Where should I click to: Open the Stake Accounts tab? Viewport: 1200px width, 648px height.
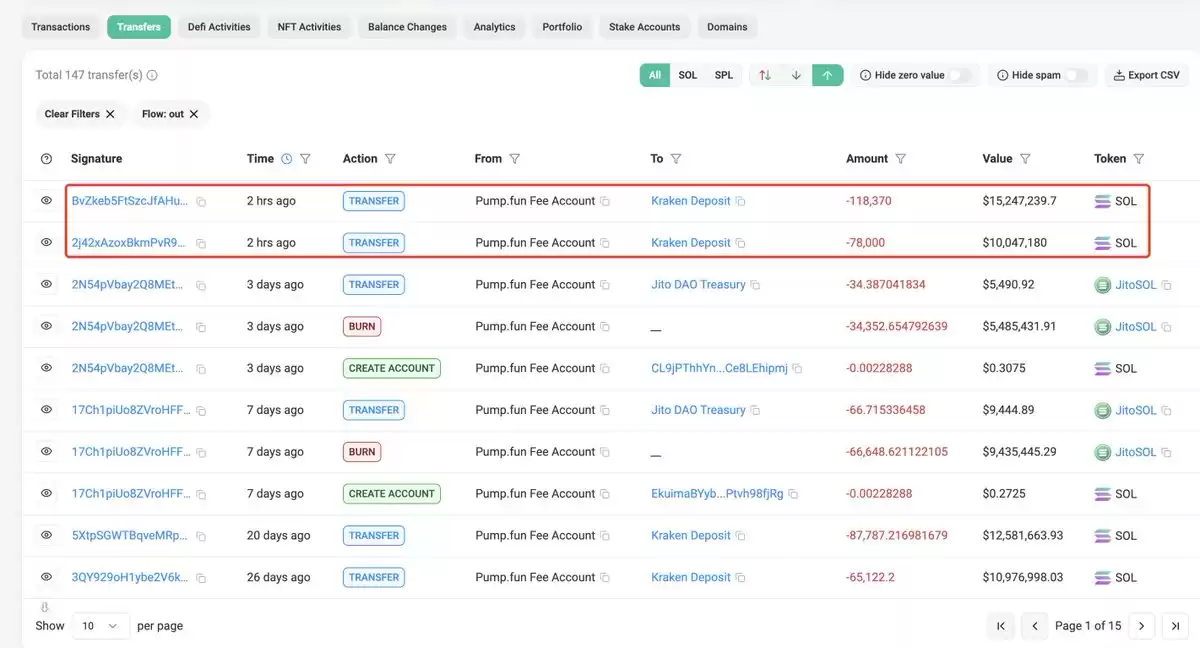point(644,27)
